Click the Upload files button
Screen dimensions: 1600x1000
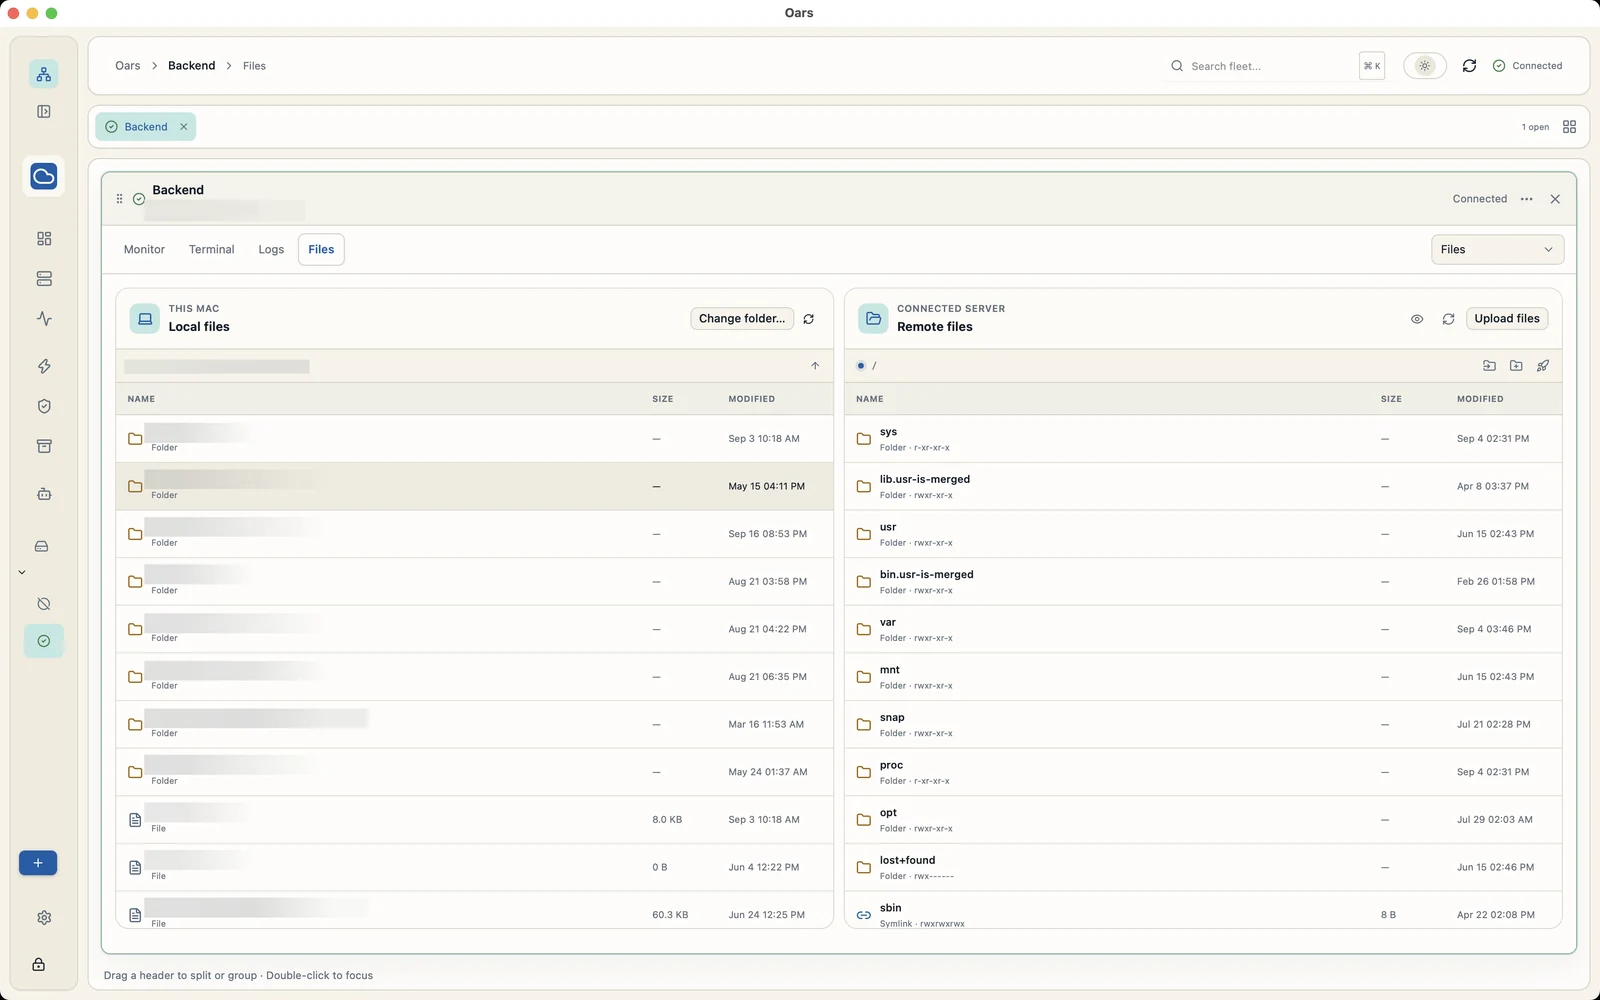tap(1507, 319)
